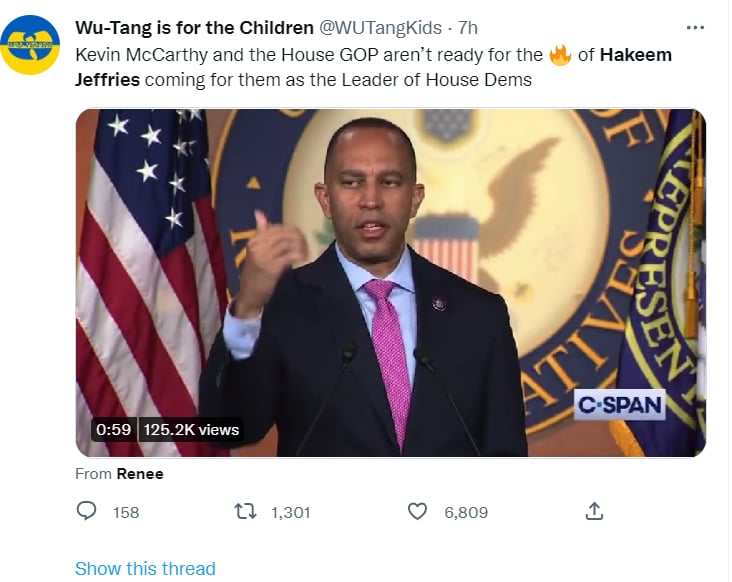Image resolution: width=732 pixels, height=582 pixels.
Task: Click the 125.2K views label
Action: (191, 429)
